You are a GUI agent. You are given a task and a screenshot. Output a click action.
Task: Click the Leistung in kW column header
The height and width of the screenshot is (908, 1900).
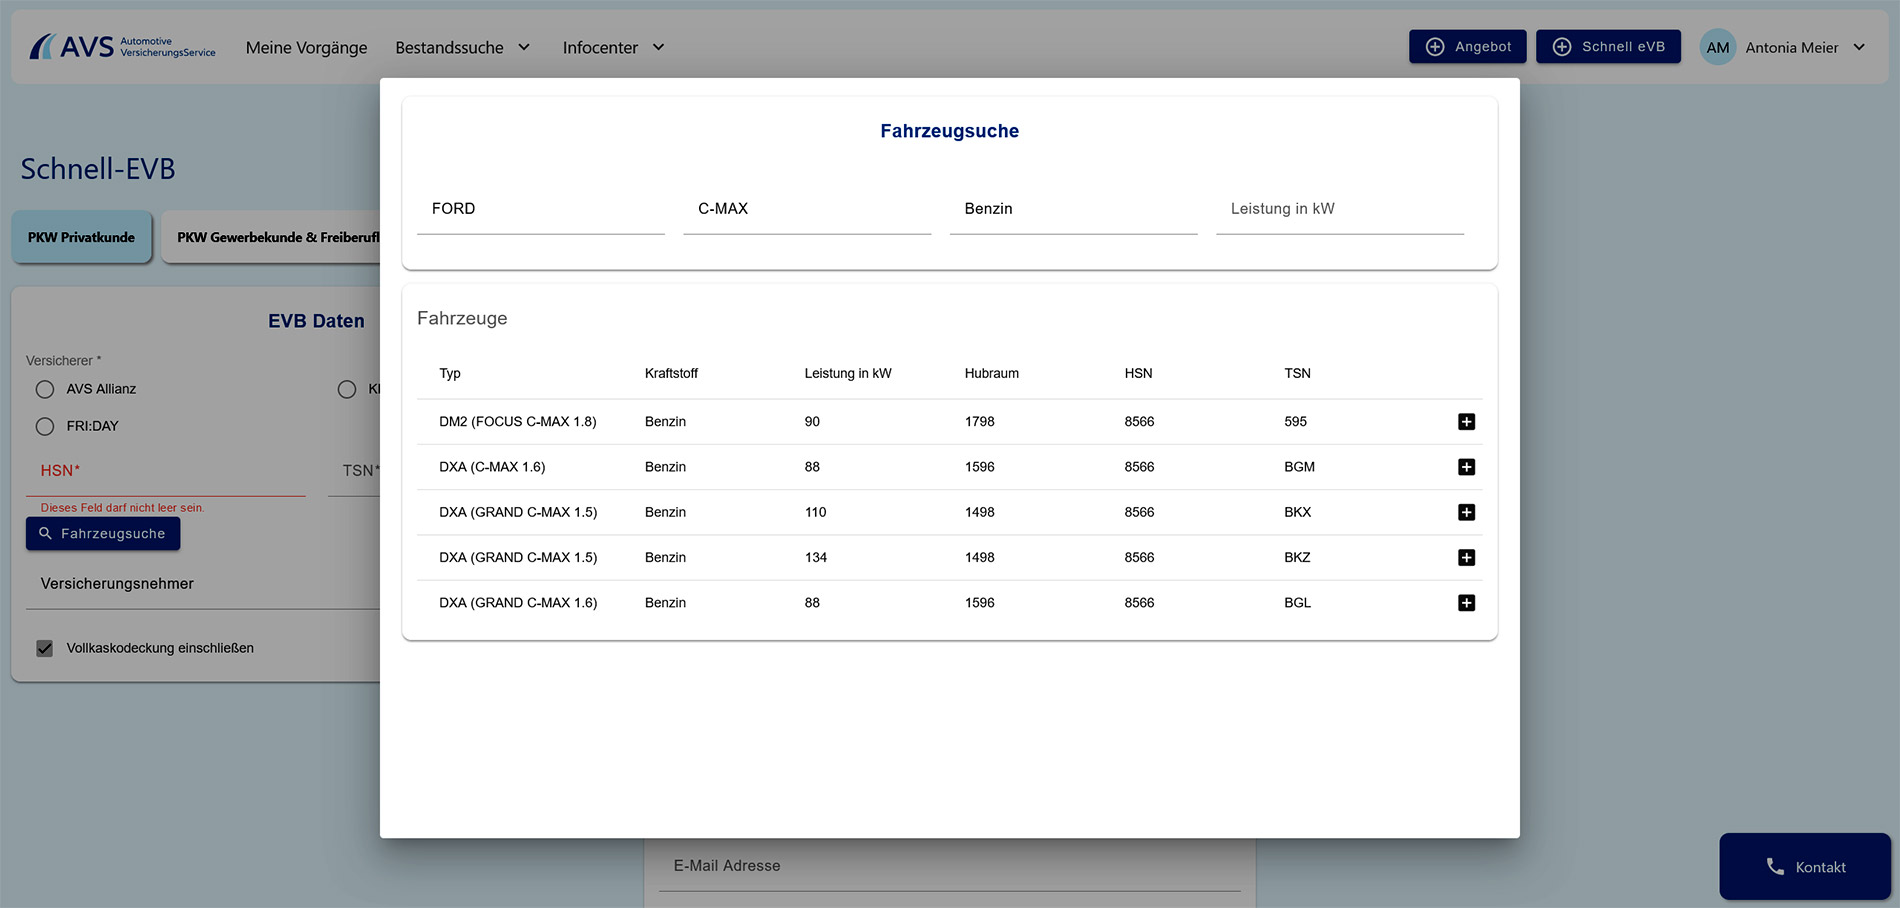848,373
